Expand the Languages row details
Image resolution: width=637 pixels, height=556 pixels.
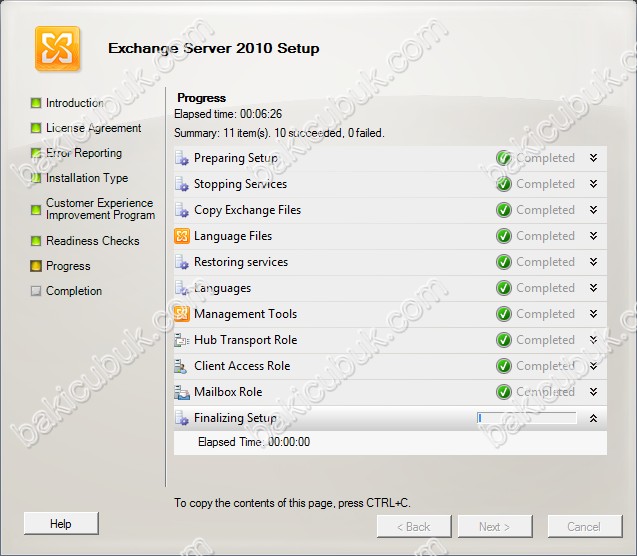pyautogui.click(x=594, y=288)
